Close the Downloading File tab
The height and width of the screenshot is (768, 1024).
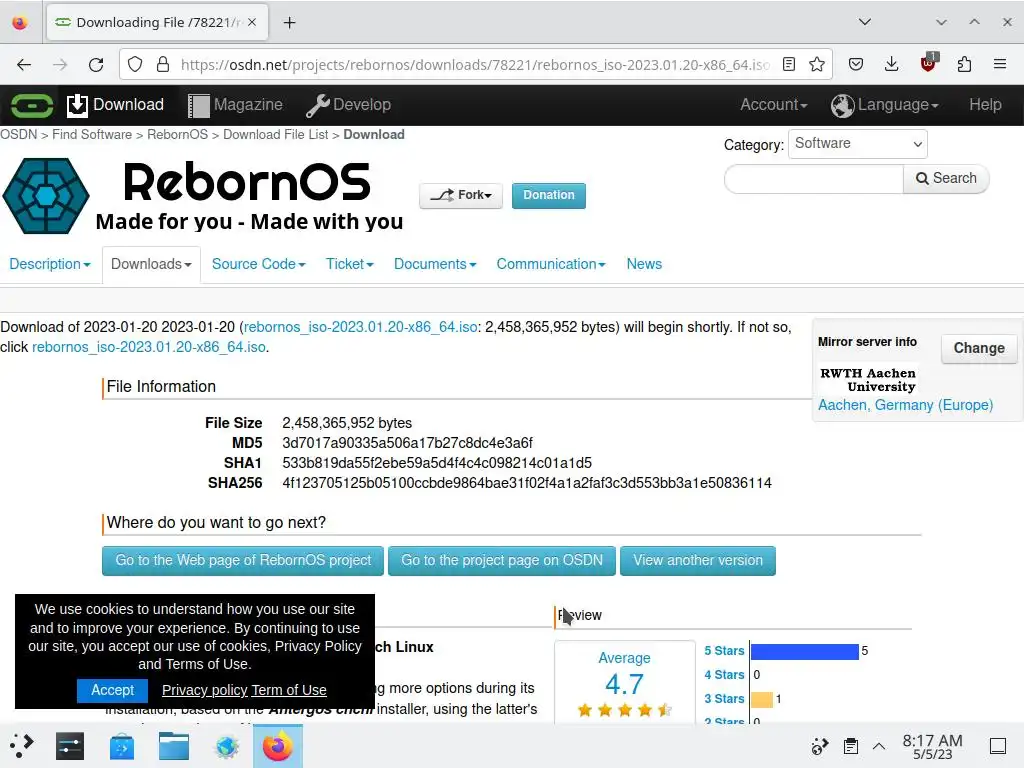pos(252,22)
